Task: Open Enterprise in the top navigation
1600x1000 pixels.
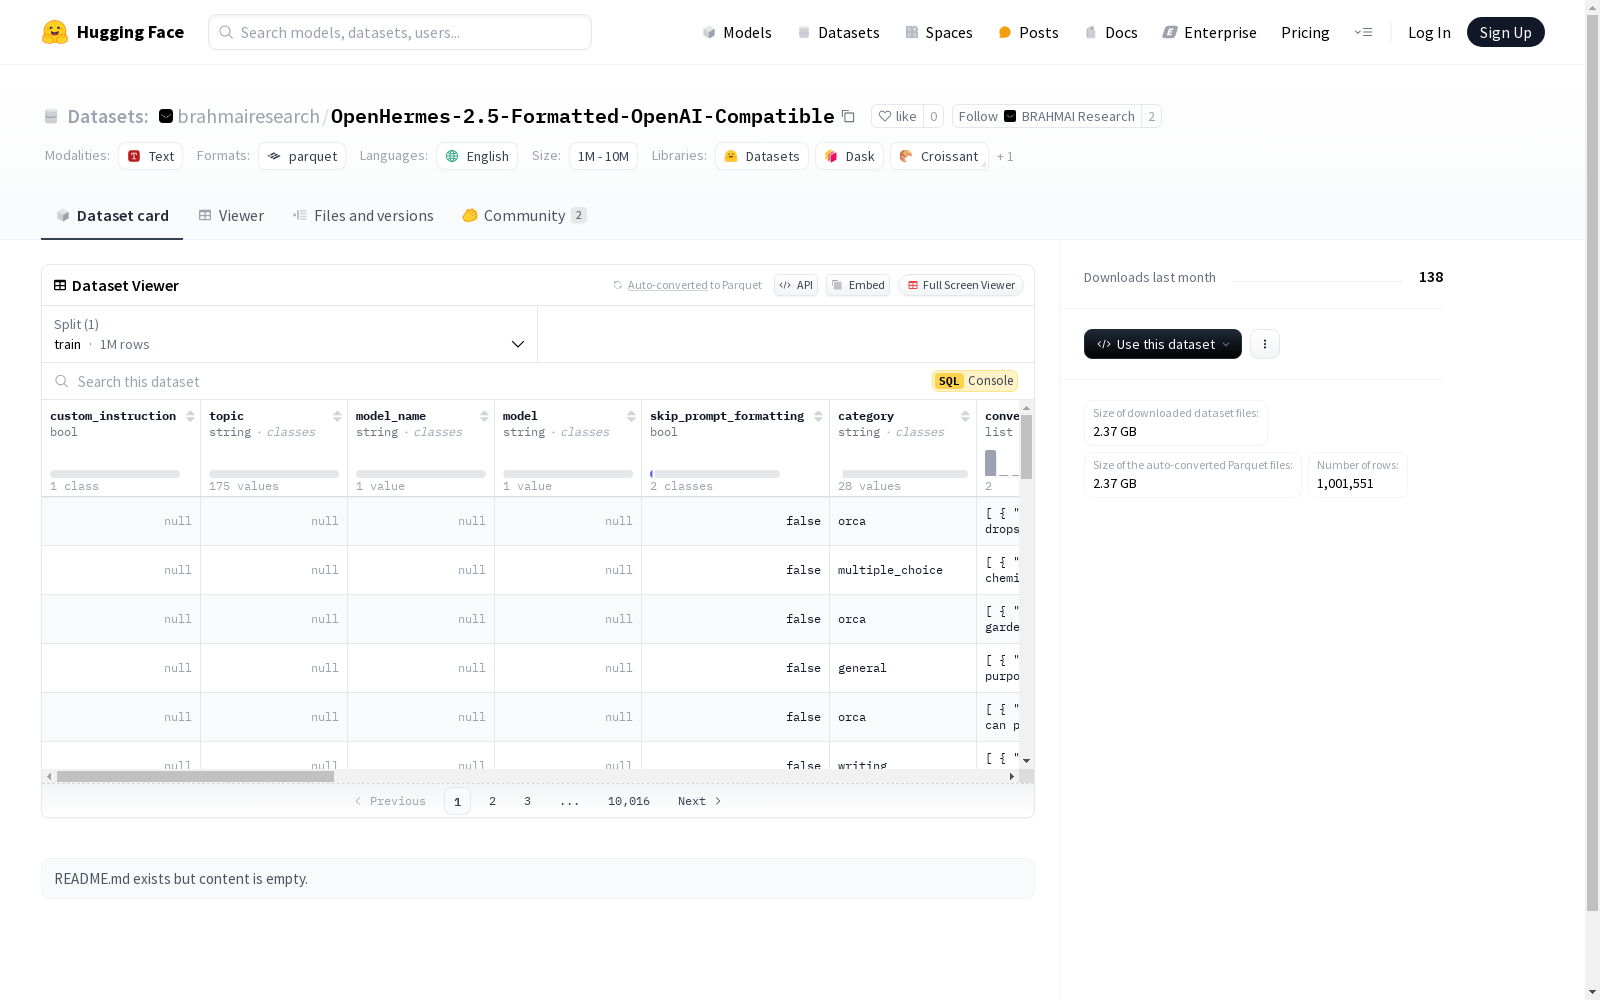Action: tap(1210, 32)
